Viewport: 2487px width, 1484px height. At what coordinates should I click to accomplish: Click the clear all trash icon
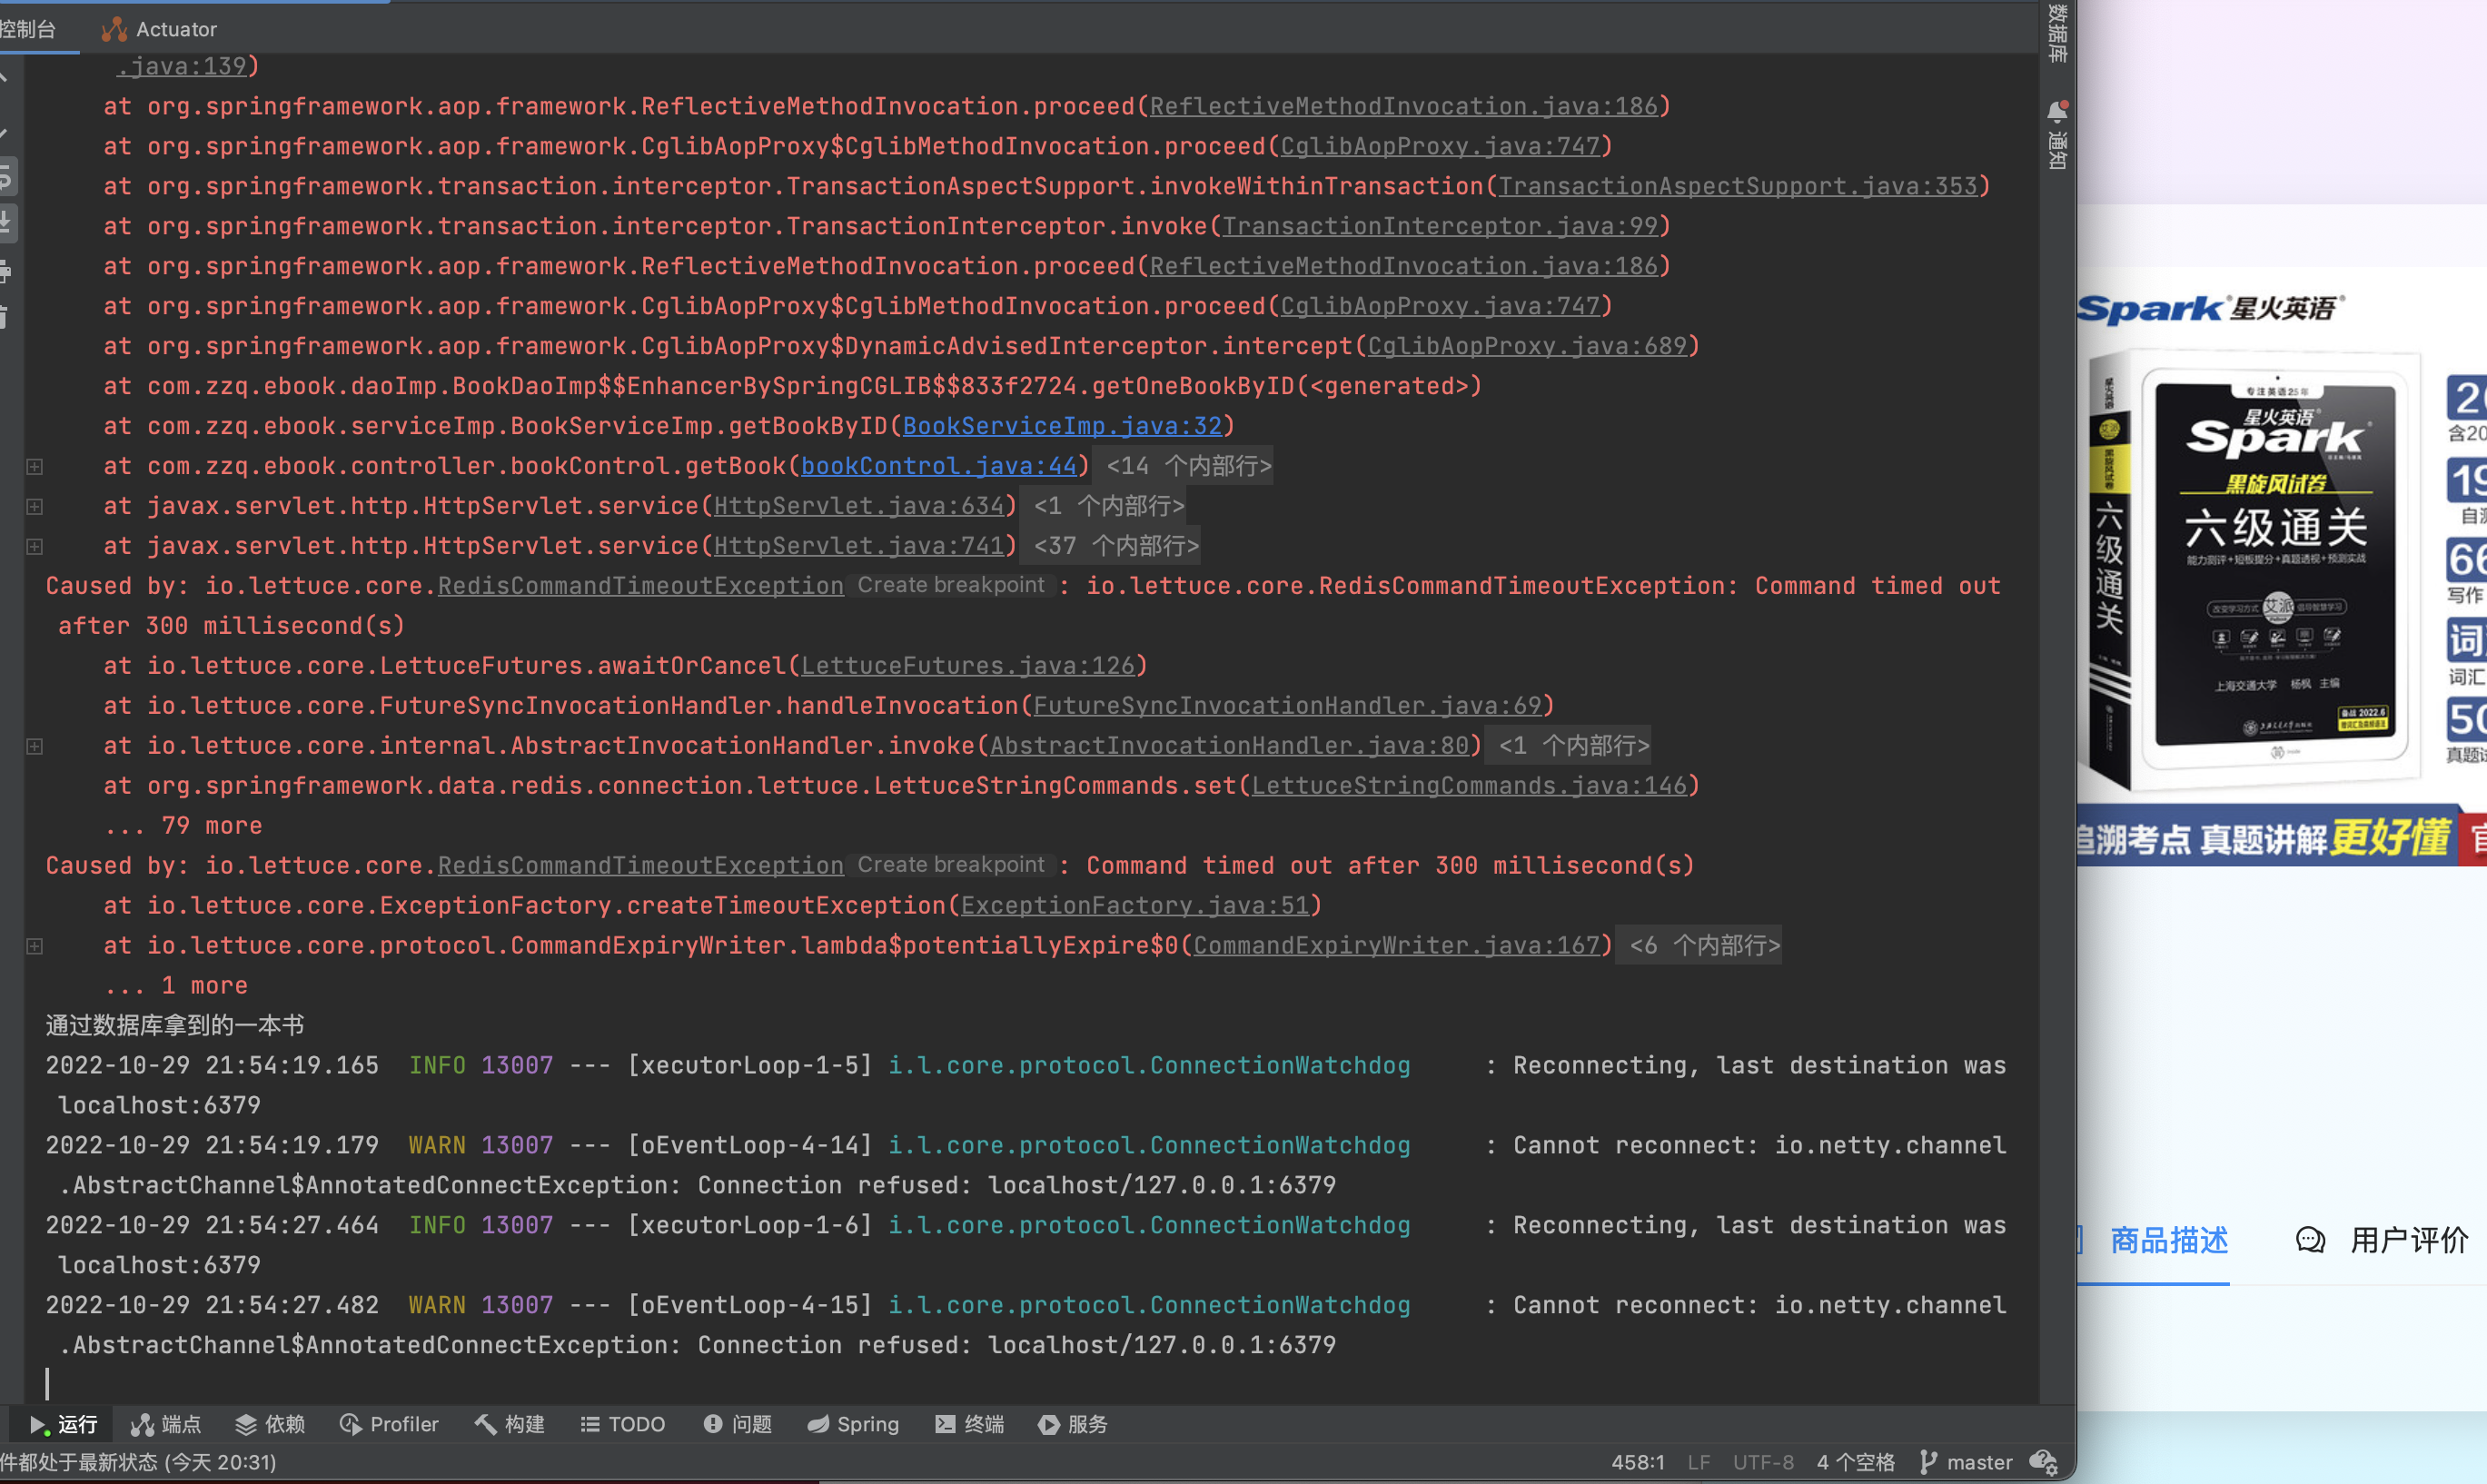point(5,318)
